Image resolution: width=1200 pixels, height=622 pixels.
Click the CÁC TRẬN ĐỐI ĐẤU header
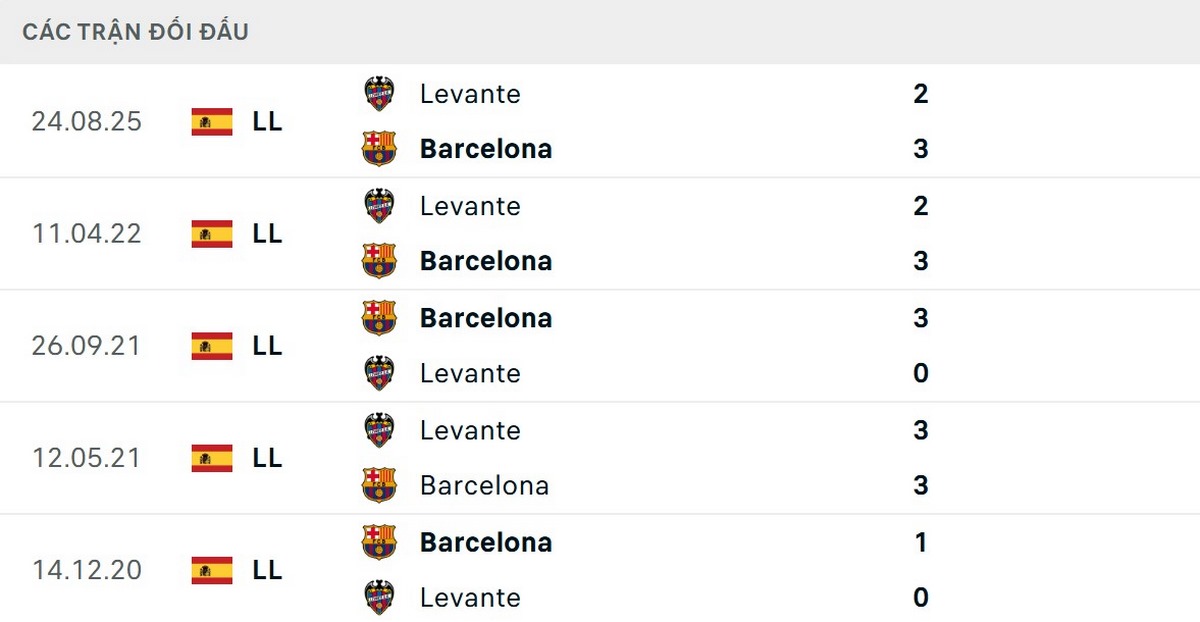point(134,31)
